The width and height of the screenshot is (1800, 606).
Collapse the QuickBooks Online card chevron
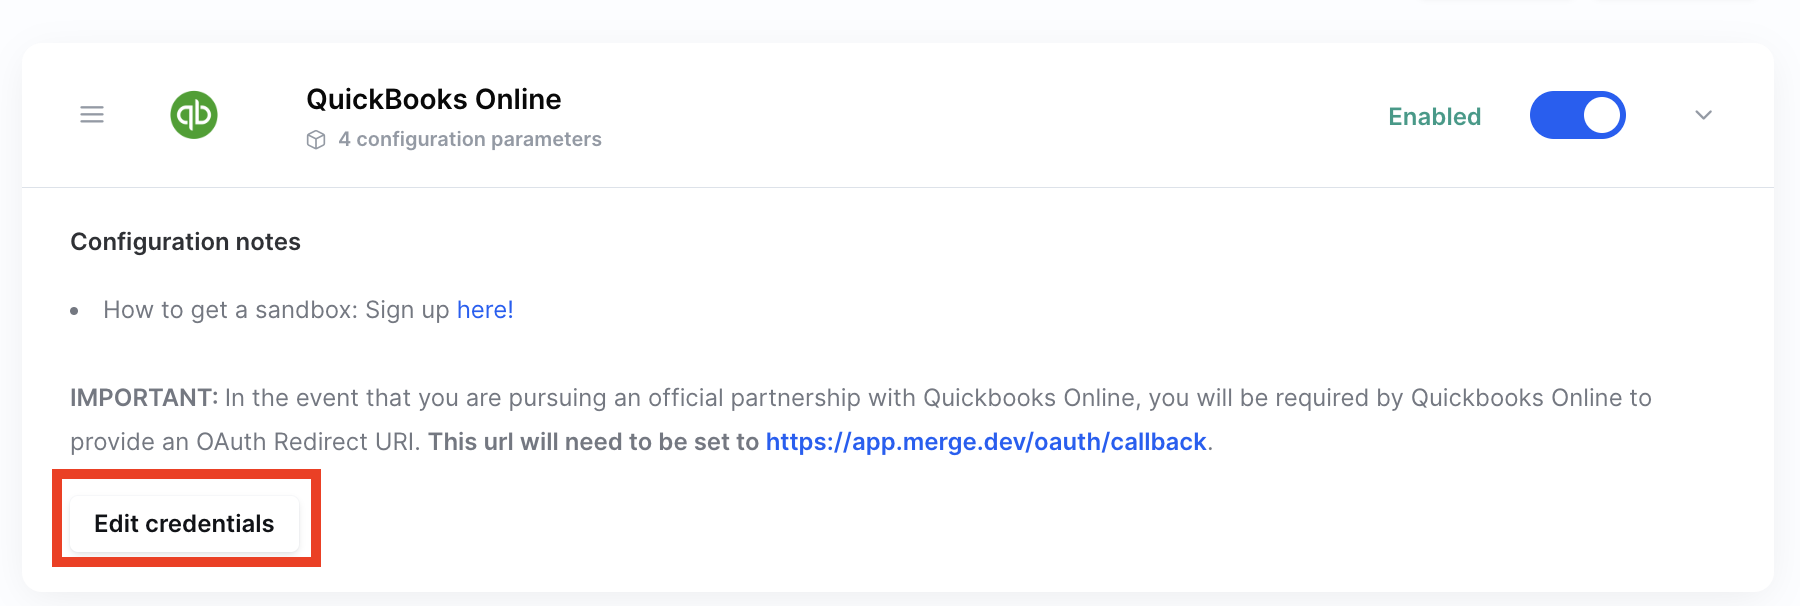(1703, 115)
